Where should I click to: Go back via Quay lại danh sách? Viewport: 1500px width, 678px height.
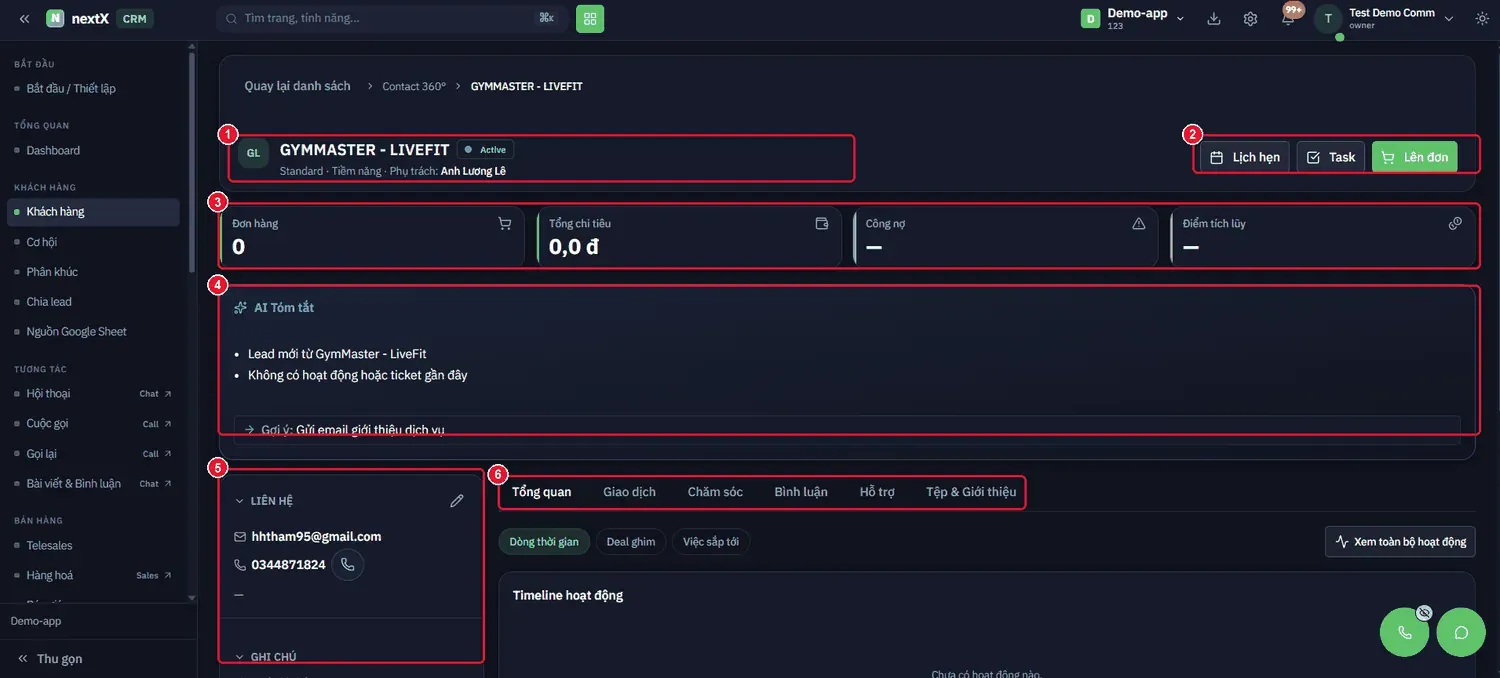pos(297,86)
